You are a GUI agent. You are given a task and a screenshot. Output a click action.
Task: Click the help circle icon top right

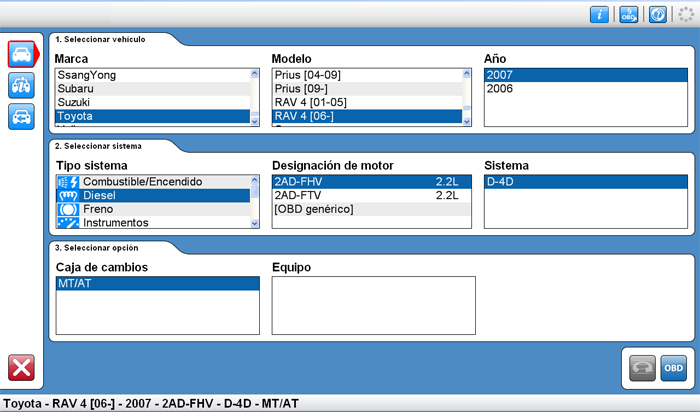[x=658, y=15]
